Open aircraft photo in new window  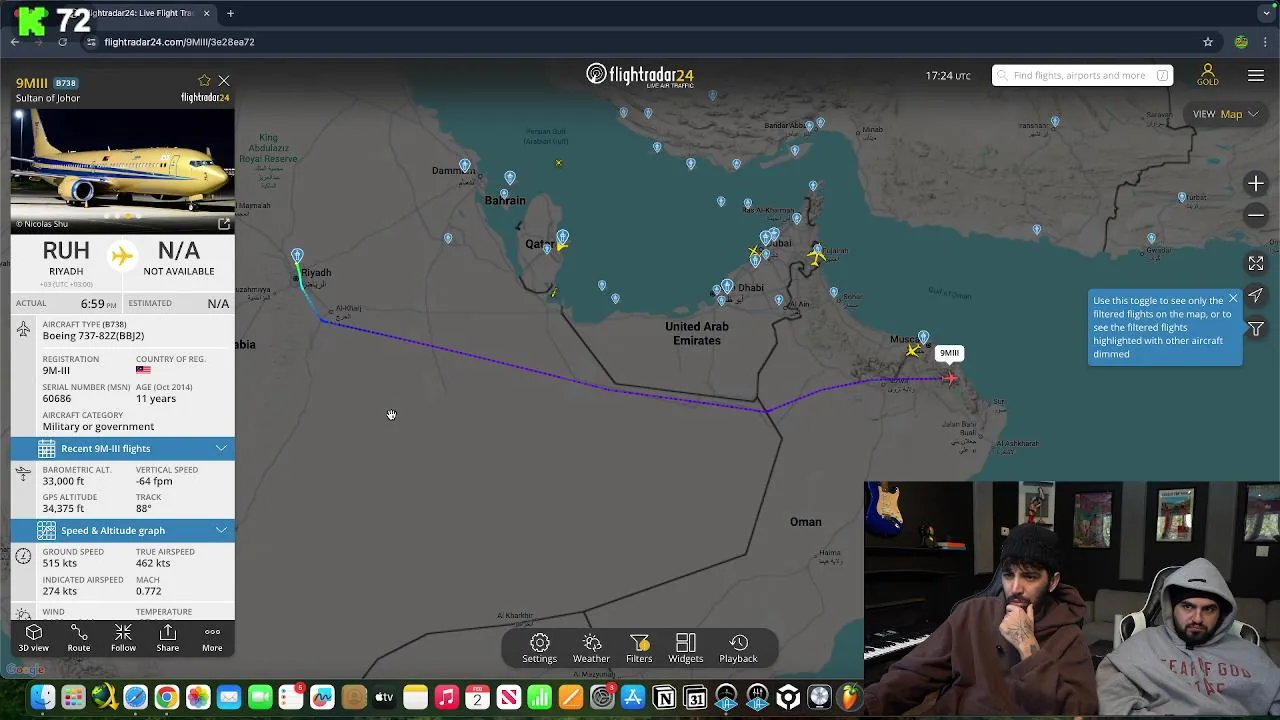tap(224, 224)
